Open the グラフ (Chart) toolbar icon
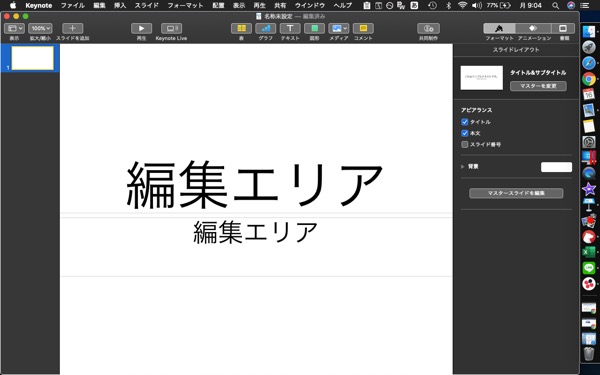This screenshot has height=375, width=600. [266, 28]
